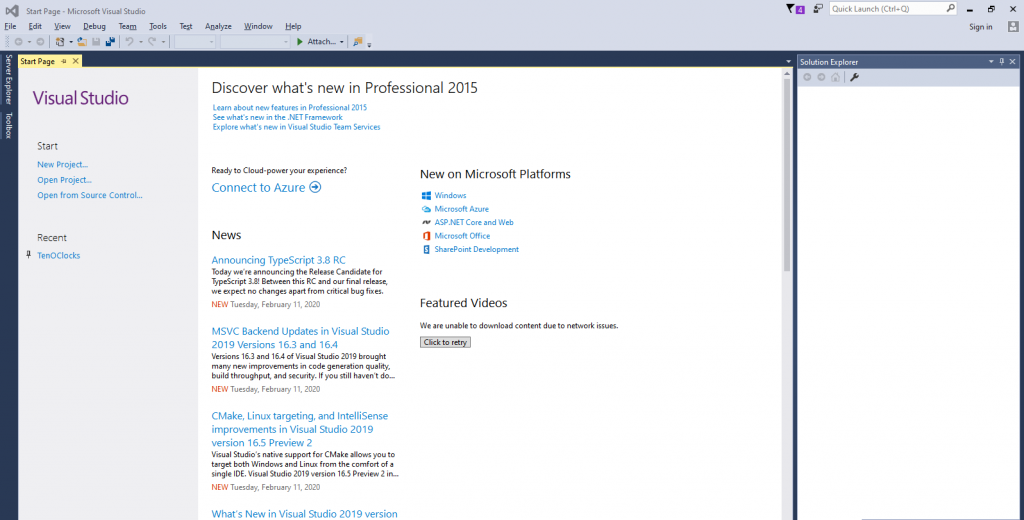Click the Undo arrow icon

click(x=129, y=42)
